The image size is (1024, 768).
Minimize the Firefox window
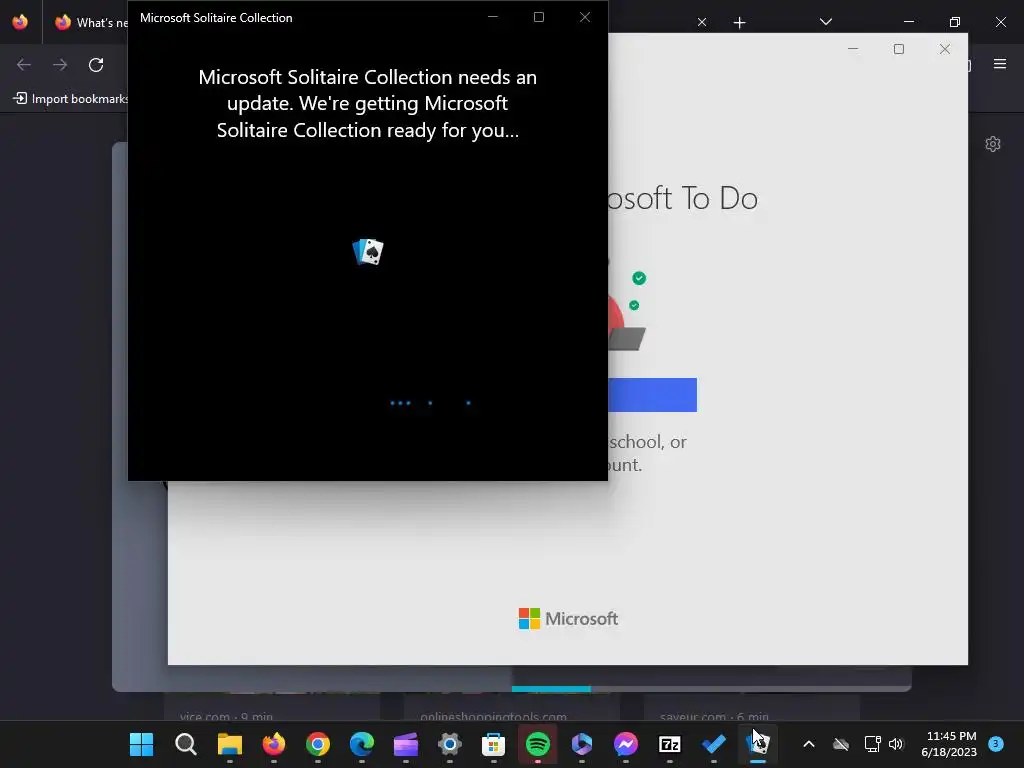coord(909,22)
